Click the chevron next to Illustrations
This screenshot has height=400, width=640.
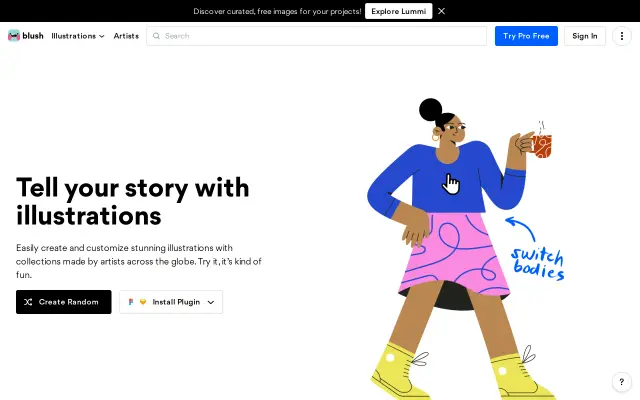point(102,36)
